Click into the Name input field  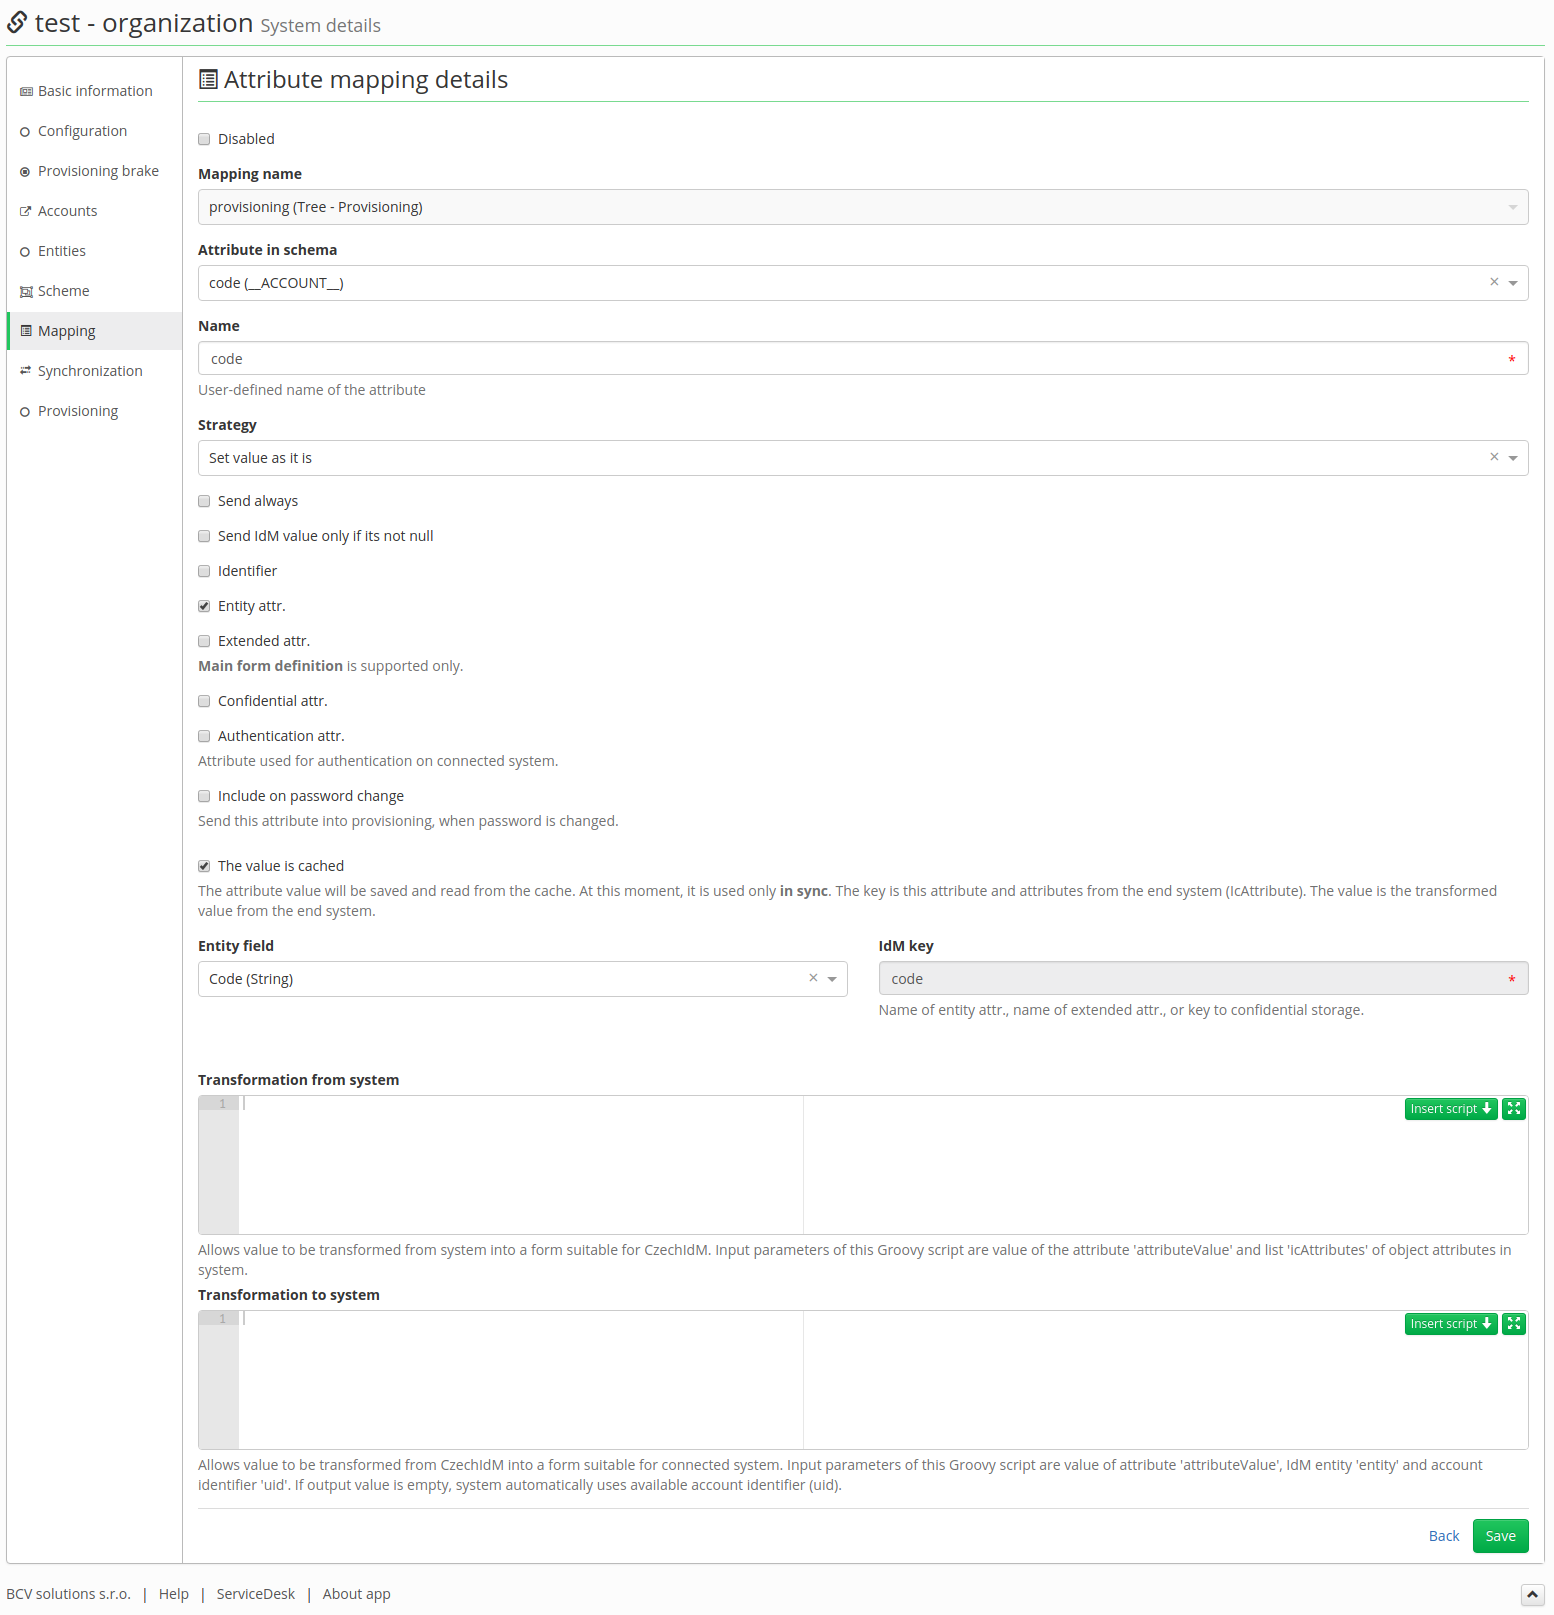[x=863, y=358]
